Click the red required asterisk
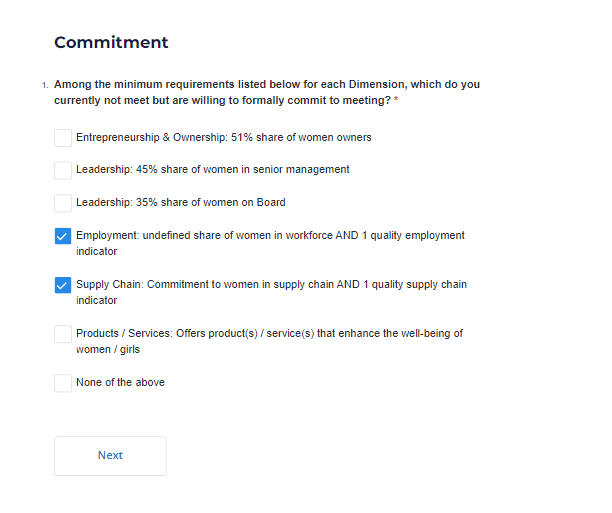 396,99
